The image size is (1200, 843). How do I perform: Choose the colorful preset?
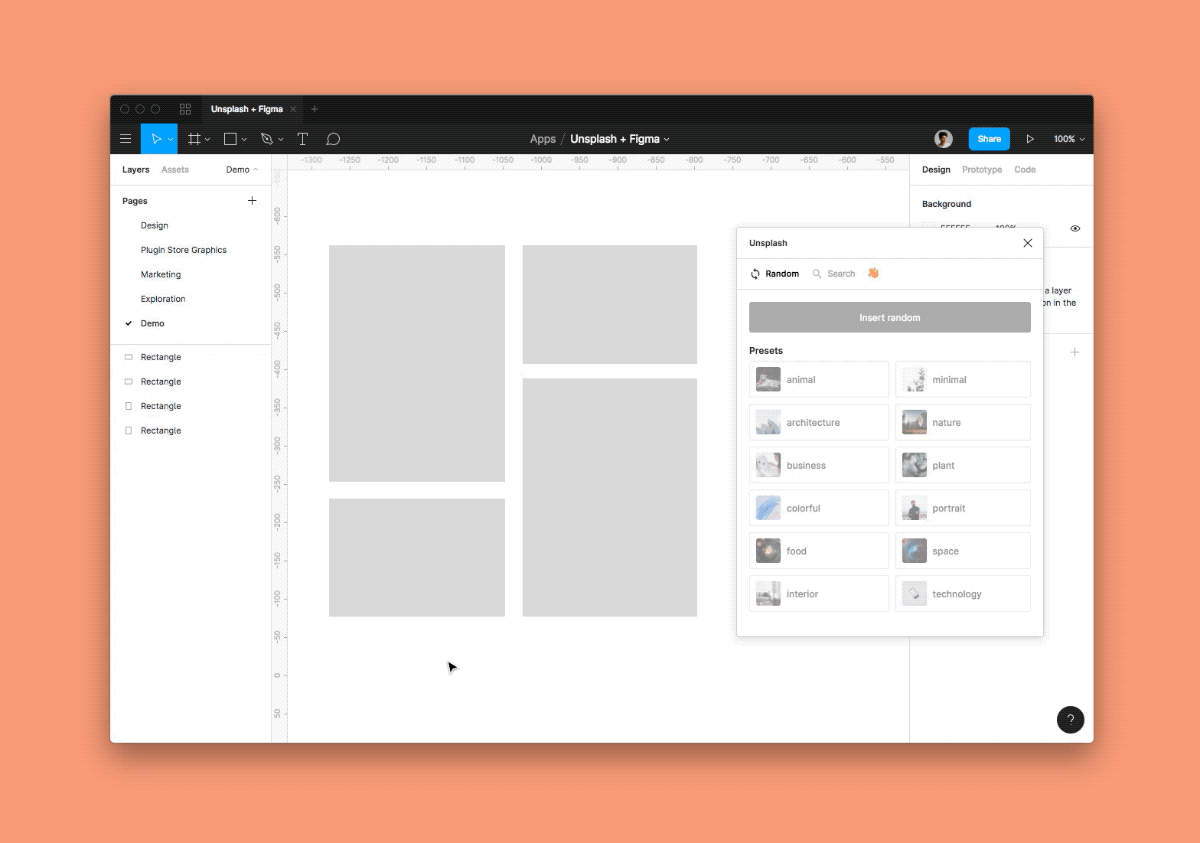[819, 508]
